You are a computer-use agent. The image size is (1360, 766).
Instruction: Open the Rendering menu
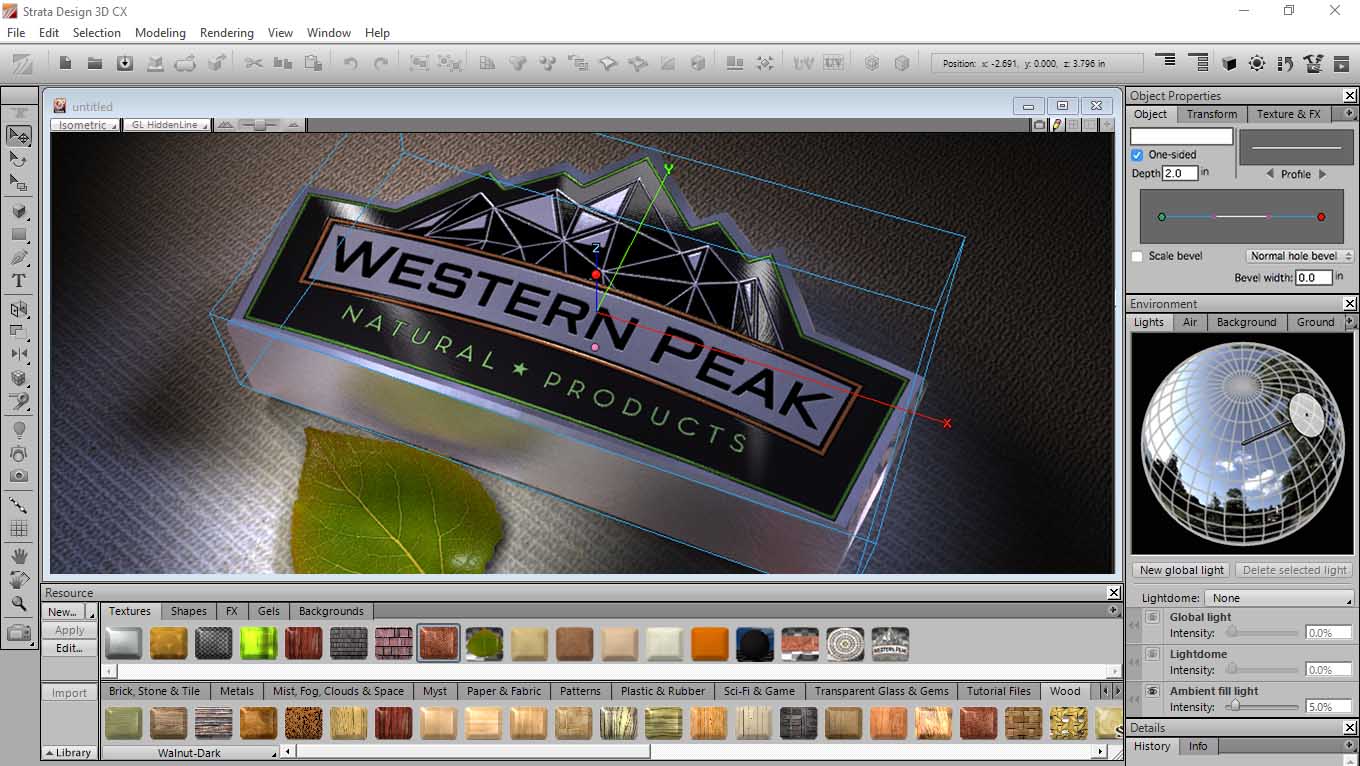[227, 33]
